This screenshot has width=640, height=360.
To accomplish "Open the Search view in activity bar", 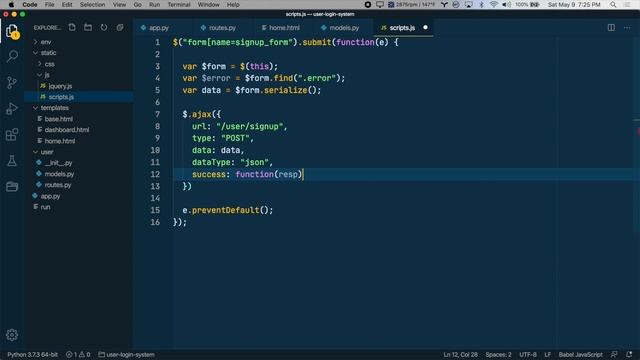I will pos(12,56).
